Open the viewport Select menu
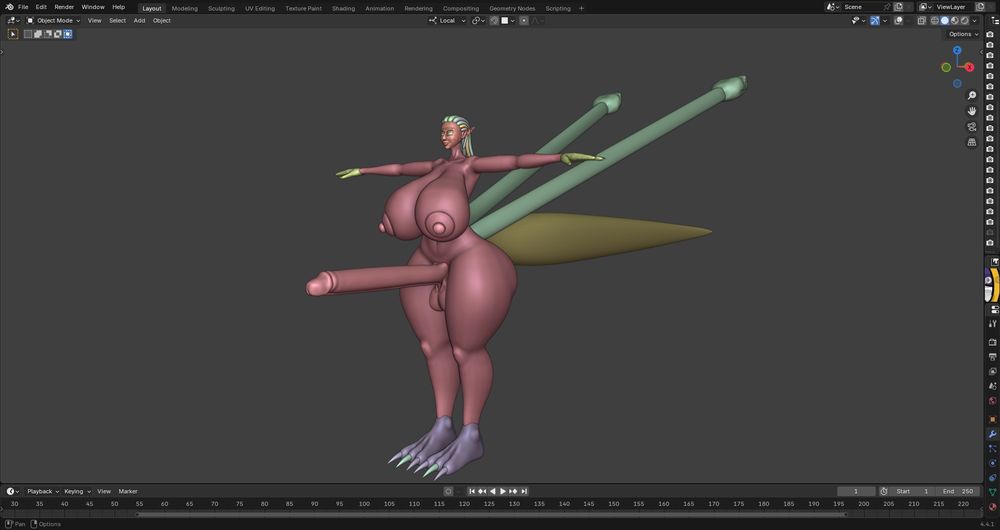 coord(117,20)
